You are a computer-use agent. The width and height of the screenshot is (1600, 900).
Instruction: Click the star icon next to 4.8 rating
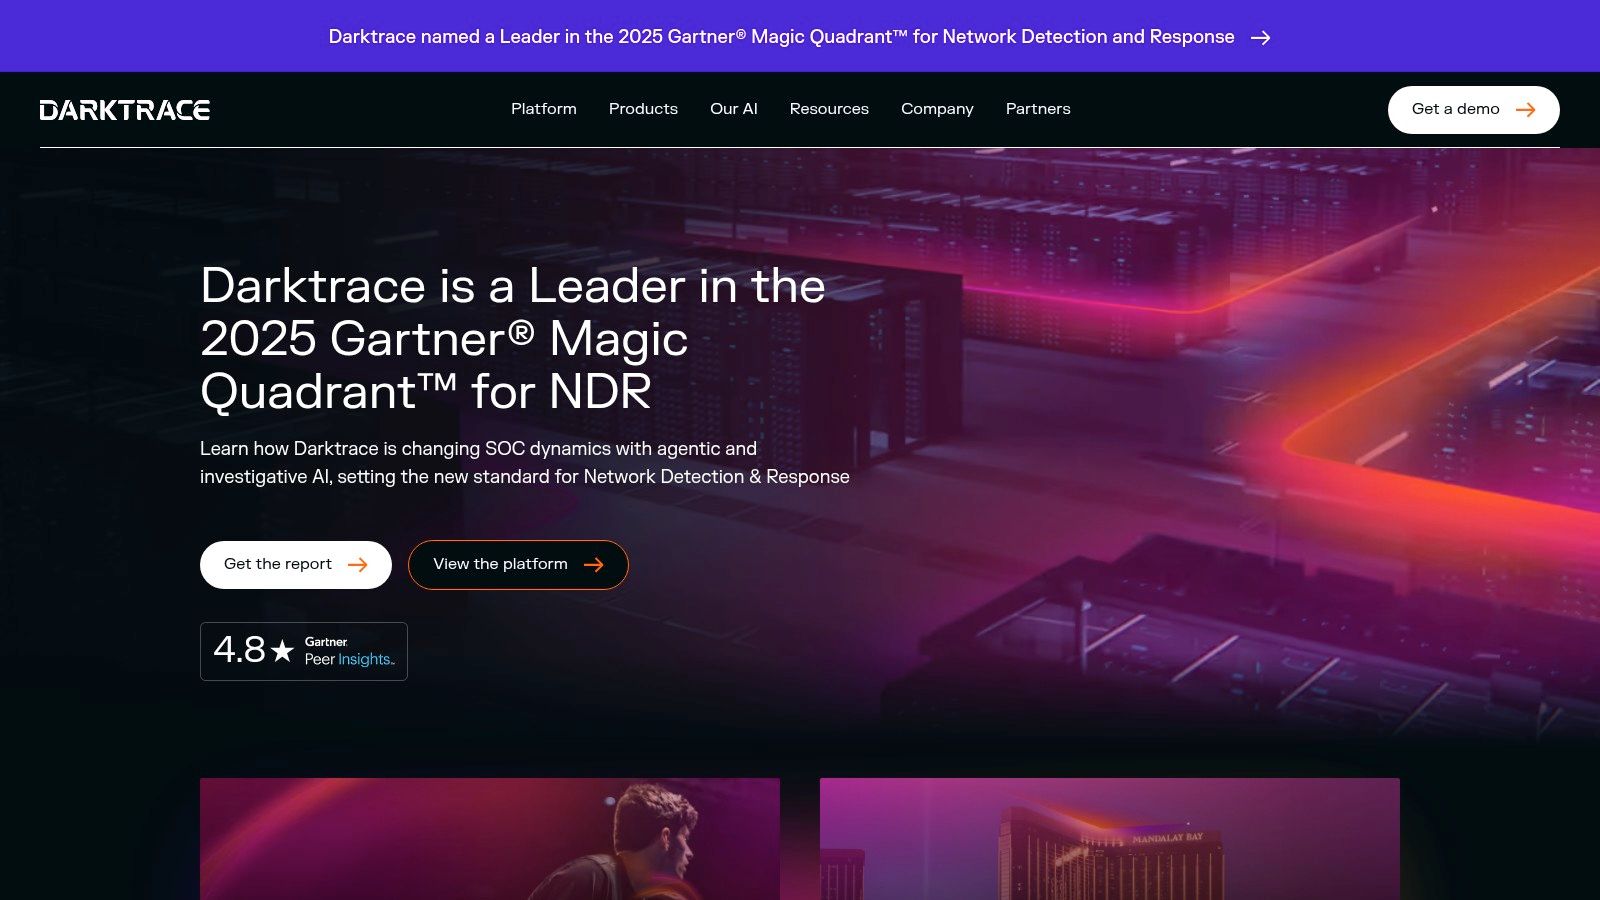[x=283, y=651]
